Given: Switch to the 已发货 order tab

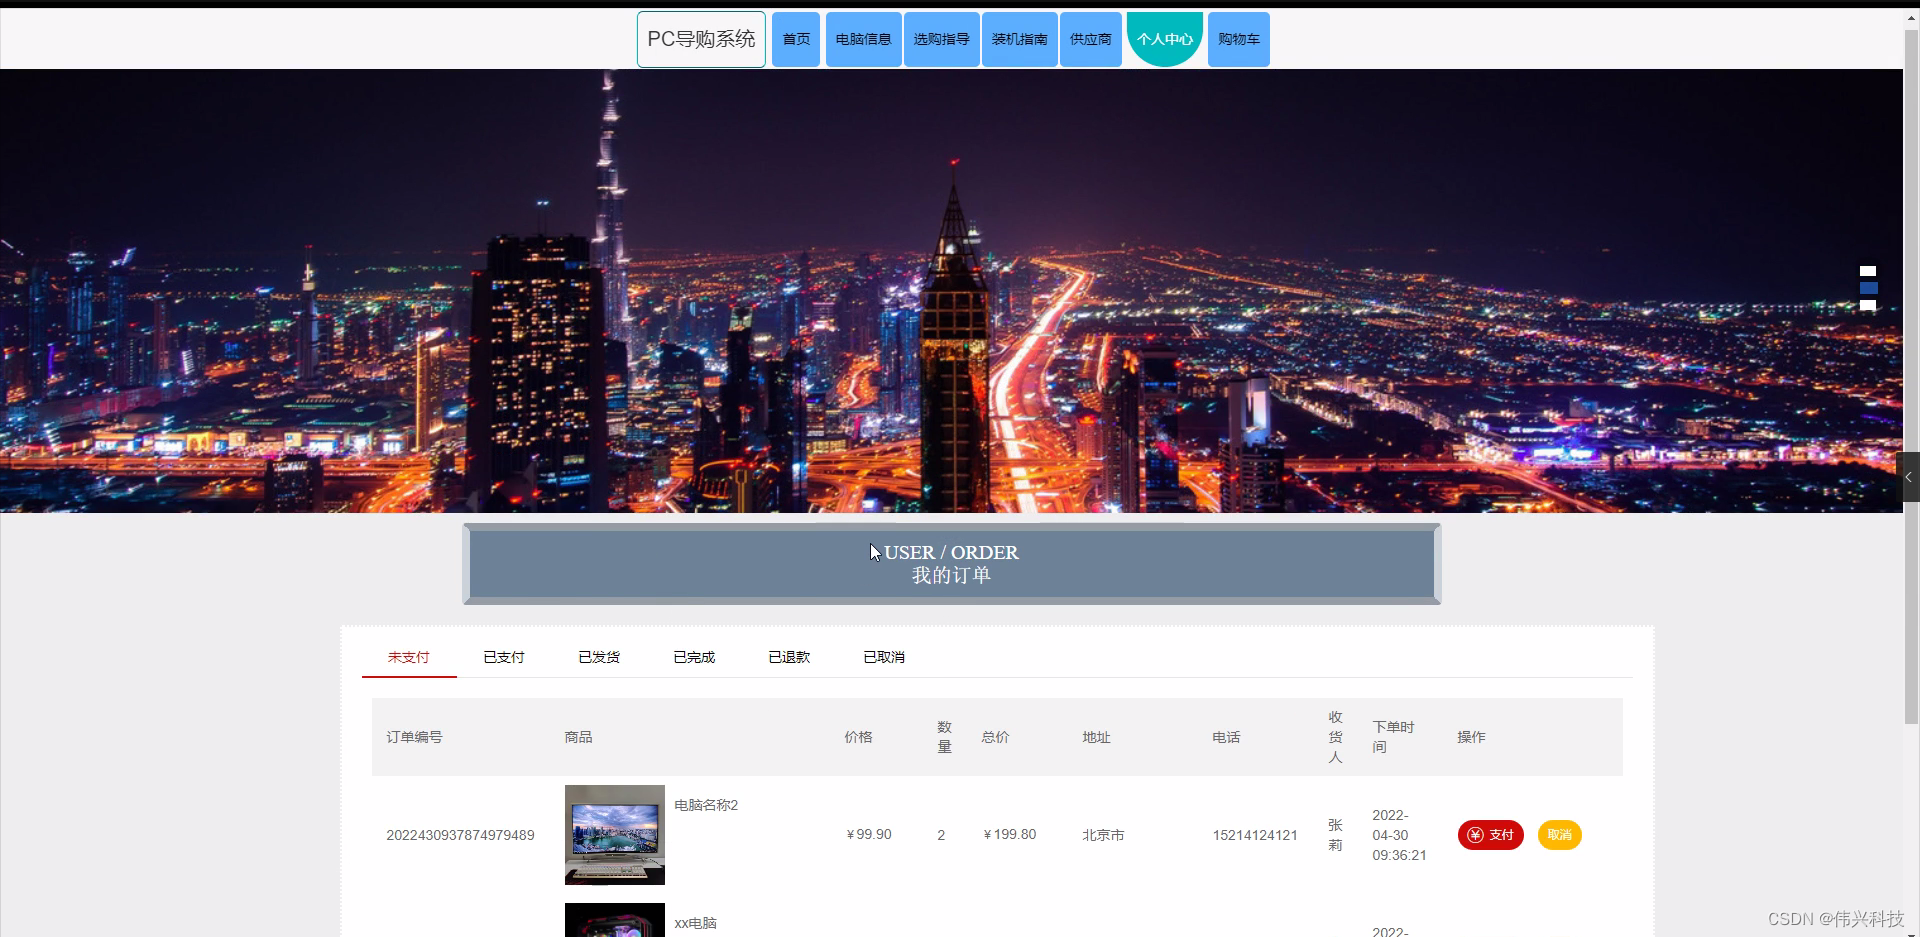Looking at the screenshot, I should pyautogui.click(x=598, y=656).
